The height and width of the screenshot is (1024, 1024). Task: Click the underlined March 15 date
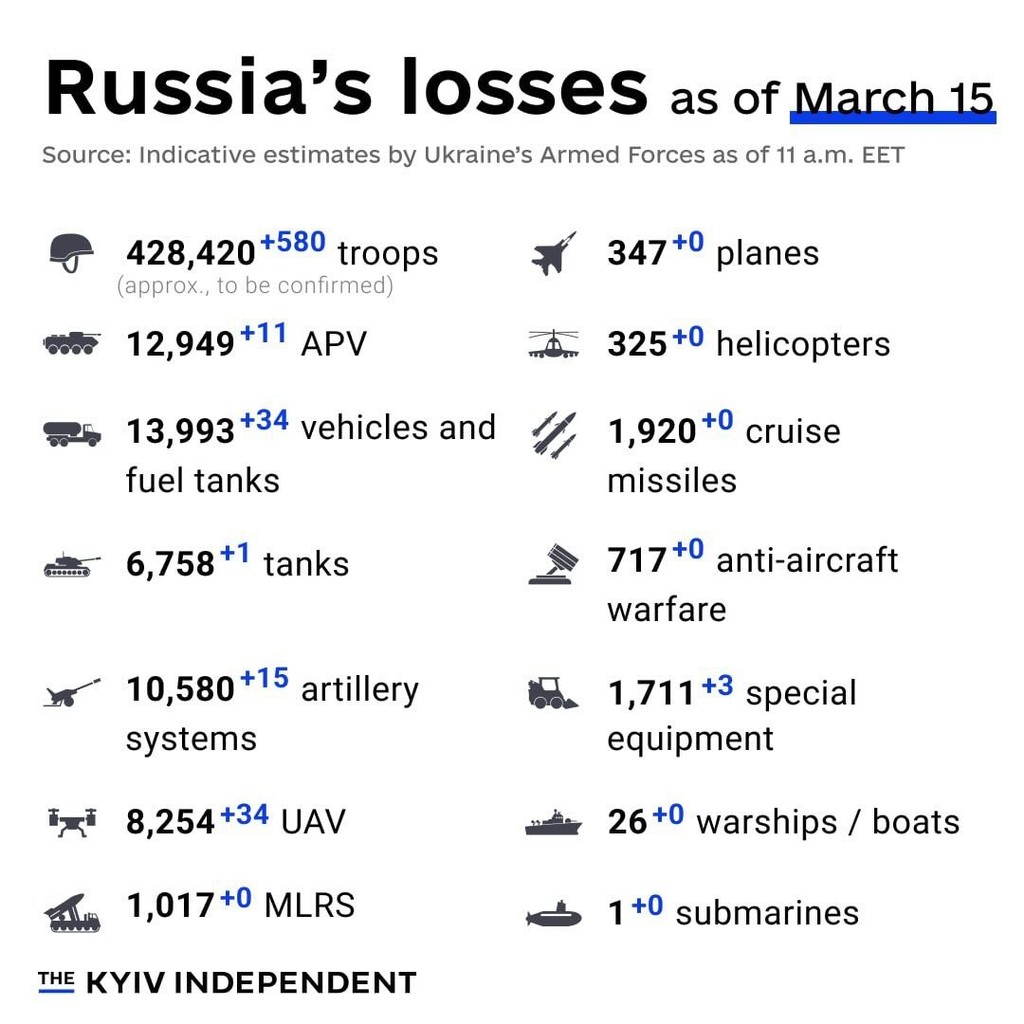(x=893, y=98)
